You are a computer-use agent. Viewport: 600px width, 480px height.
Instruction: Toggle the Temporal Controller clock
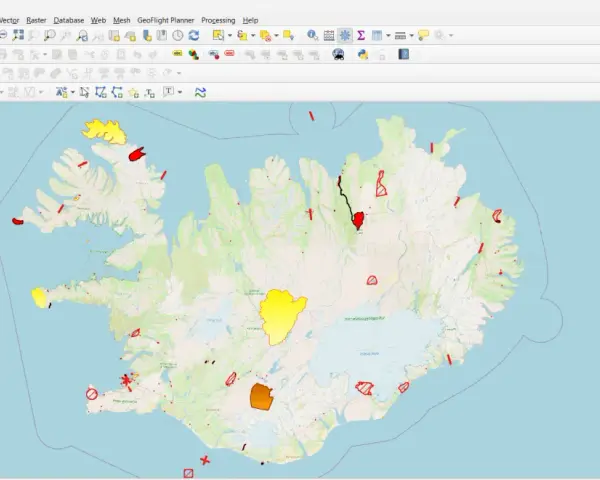coord(178,36)
